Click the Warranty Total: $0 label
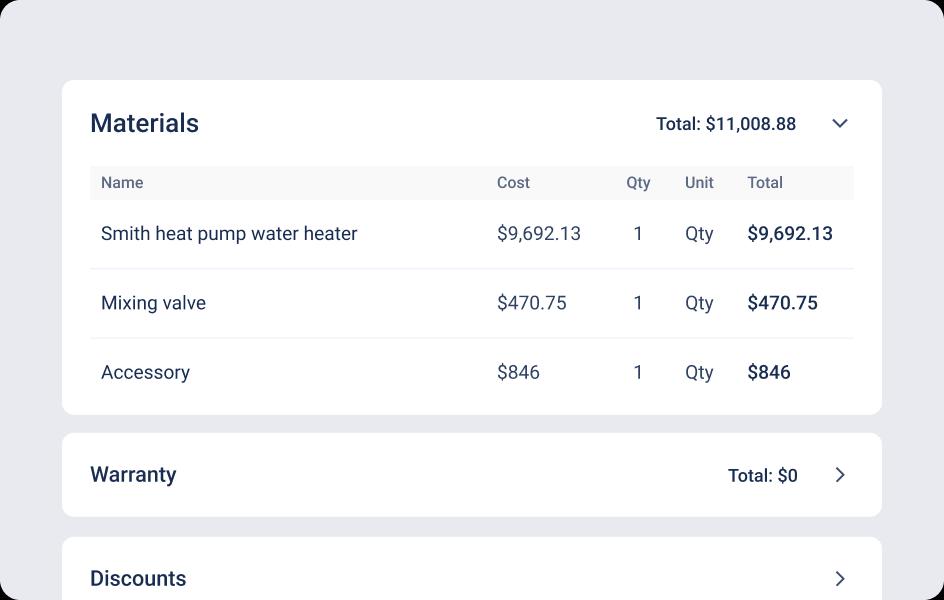The image size is (944, 600). click(762, 475)
